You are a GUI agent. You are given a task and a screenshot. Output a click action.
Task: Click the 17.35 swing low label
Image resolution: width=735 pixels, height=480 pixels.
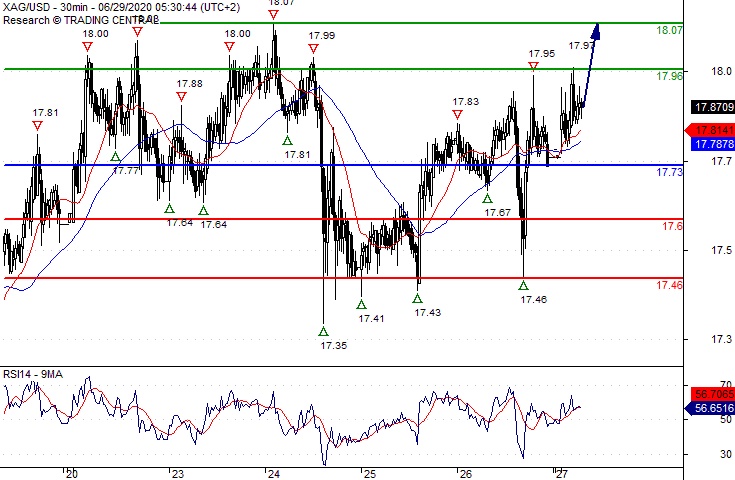[334, 345]
